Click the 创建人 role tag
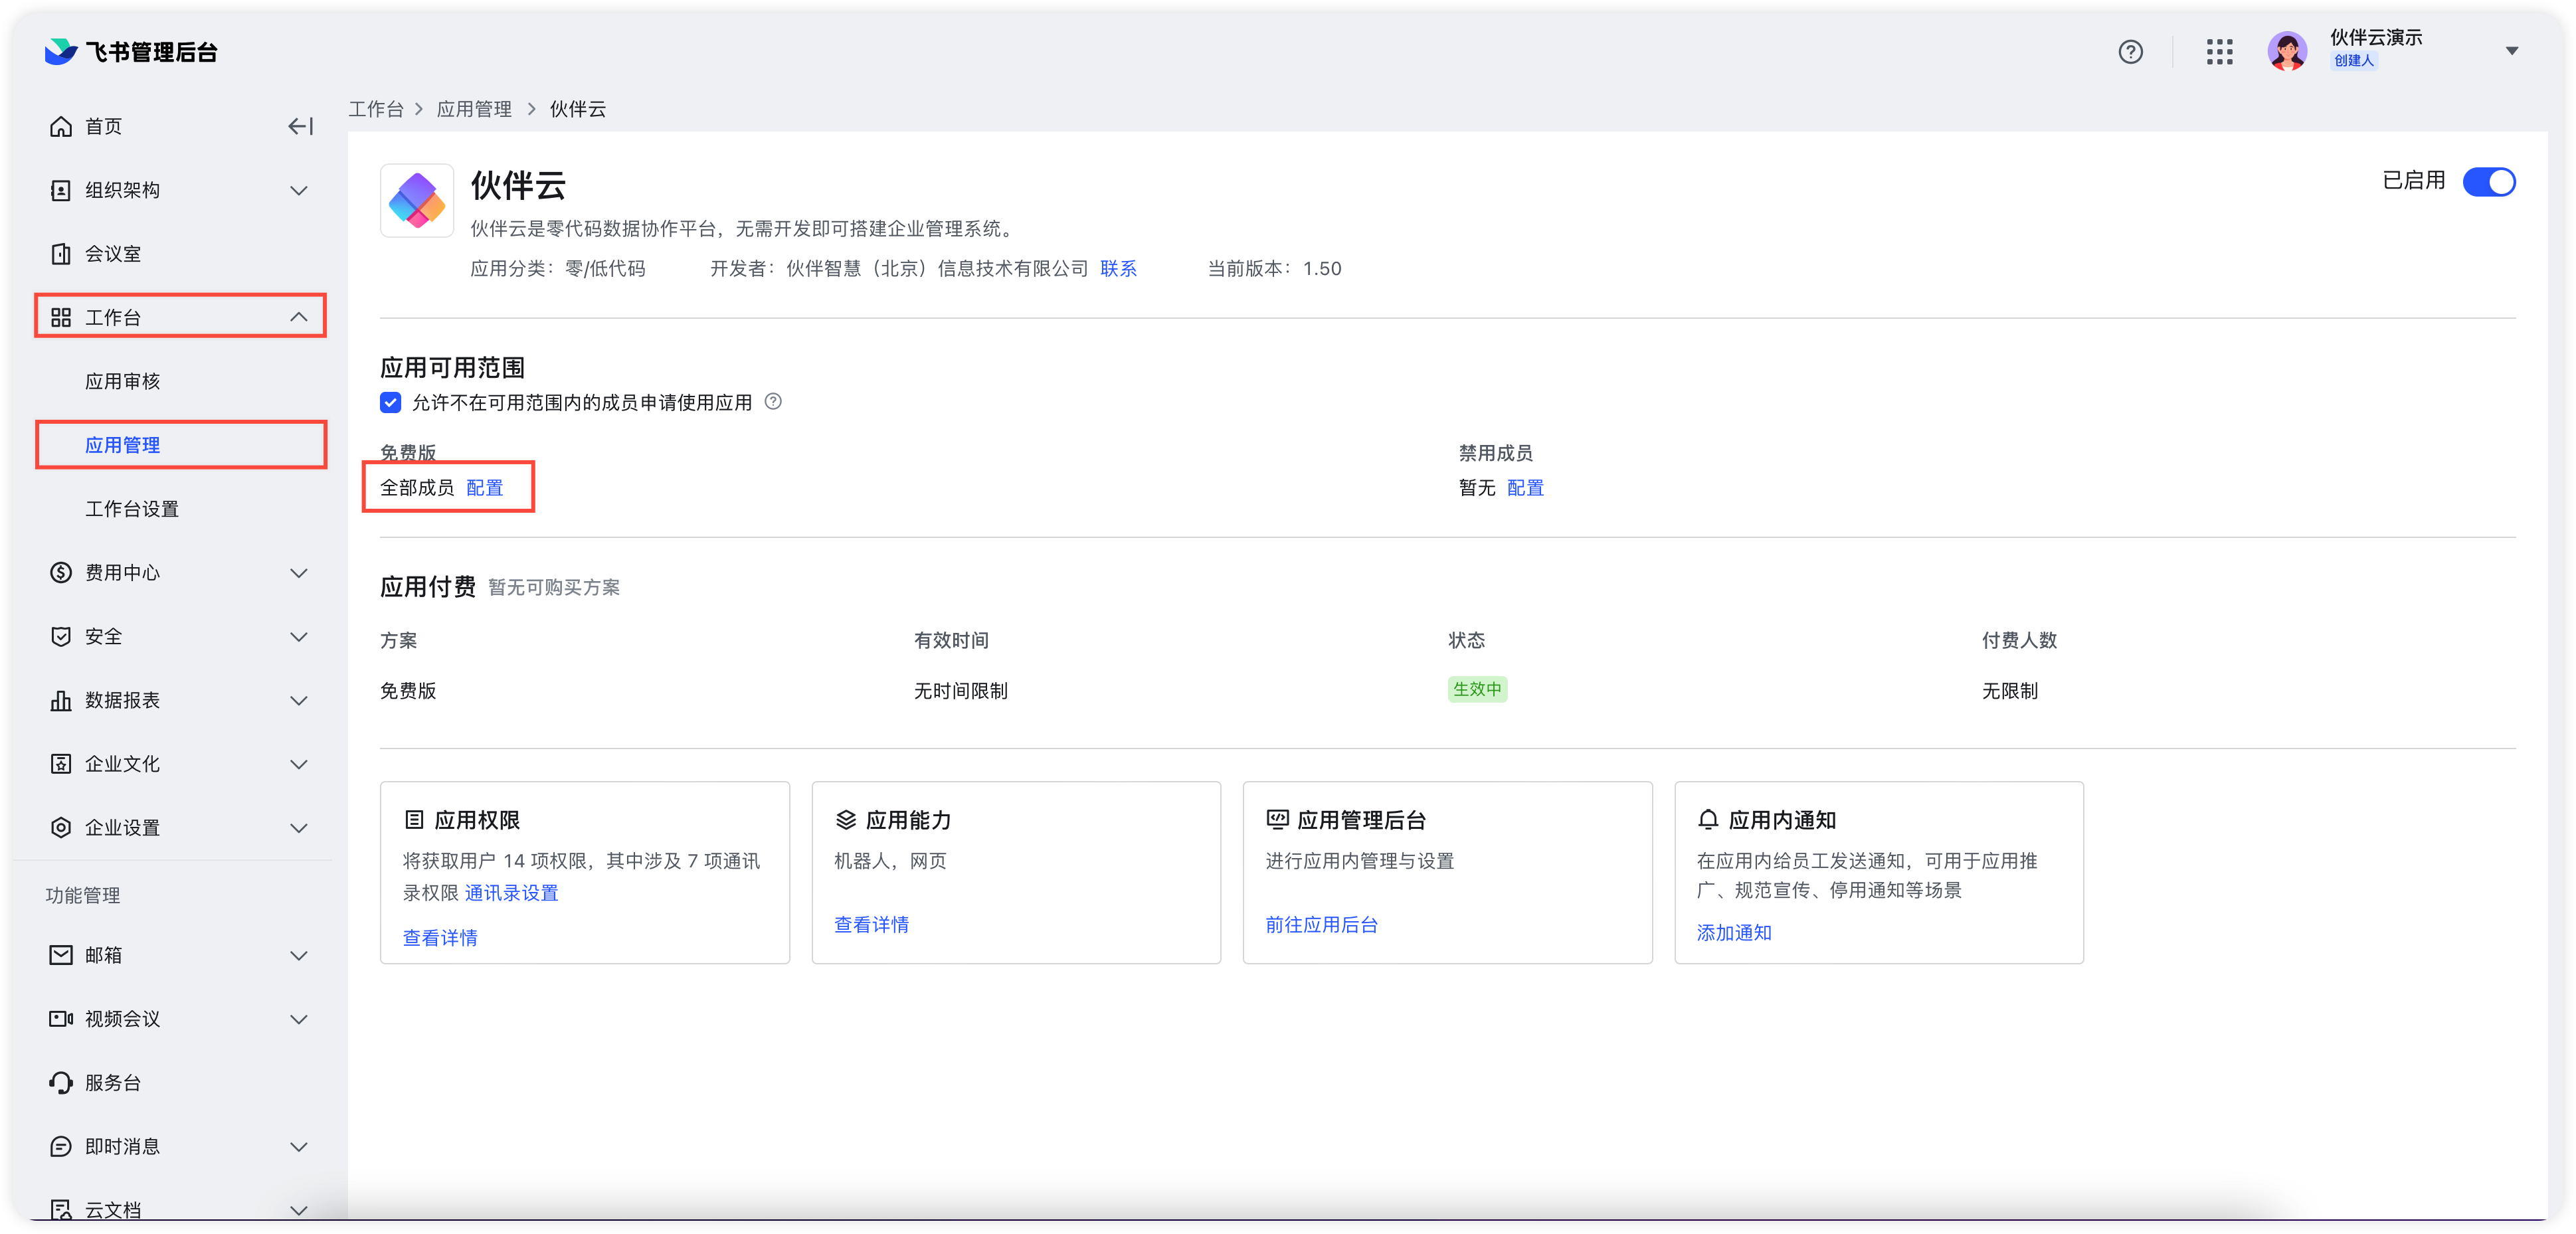The height and width of the screenshot is (1234, 2576). 2354,61
